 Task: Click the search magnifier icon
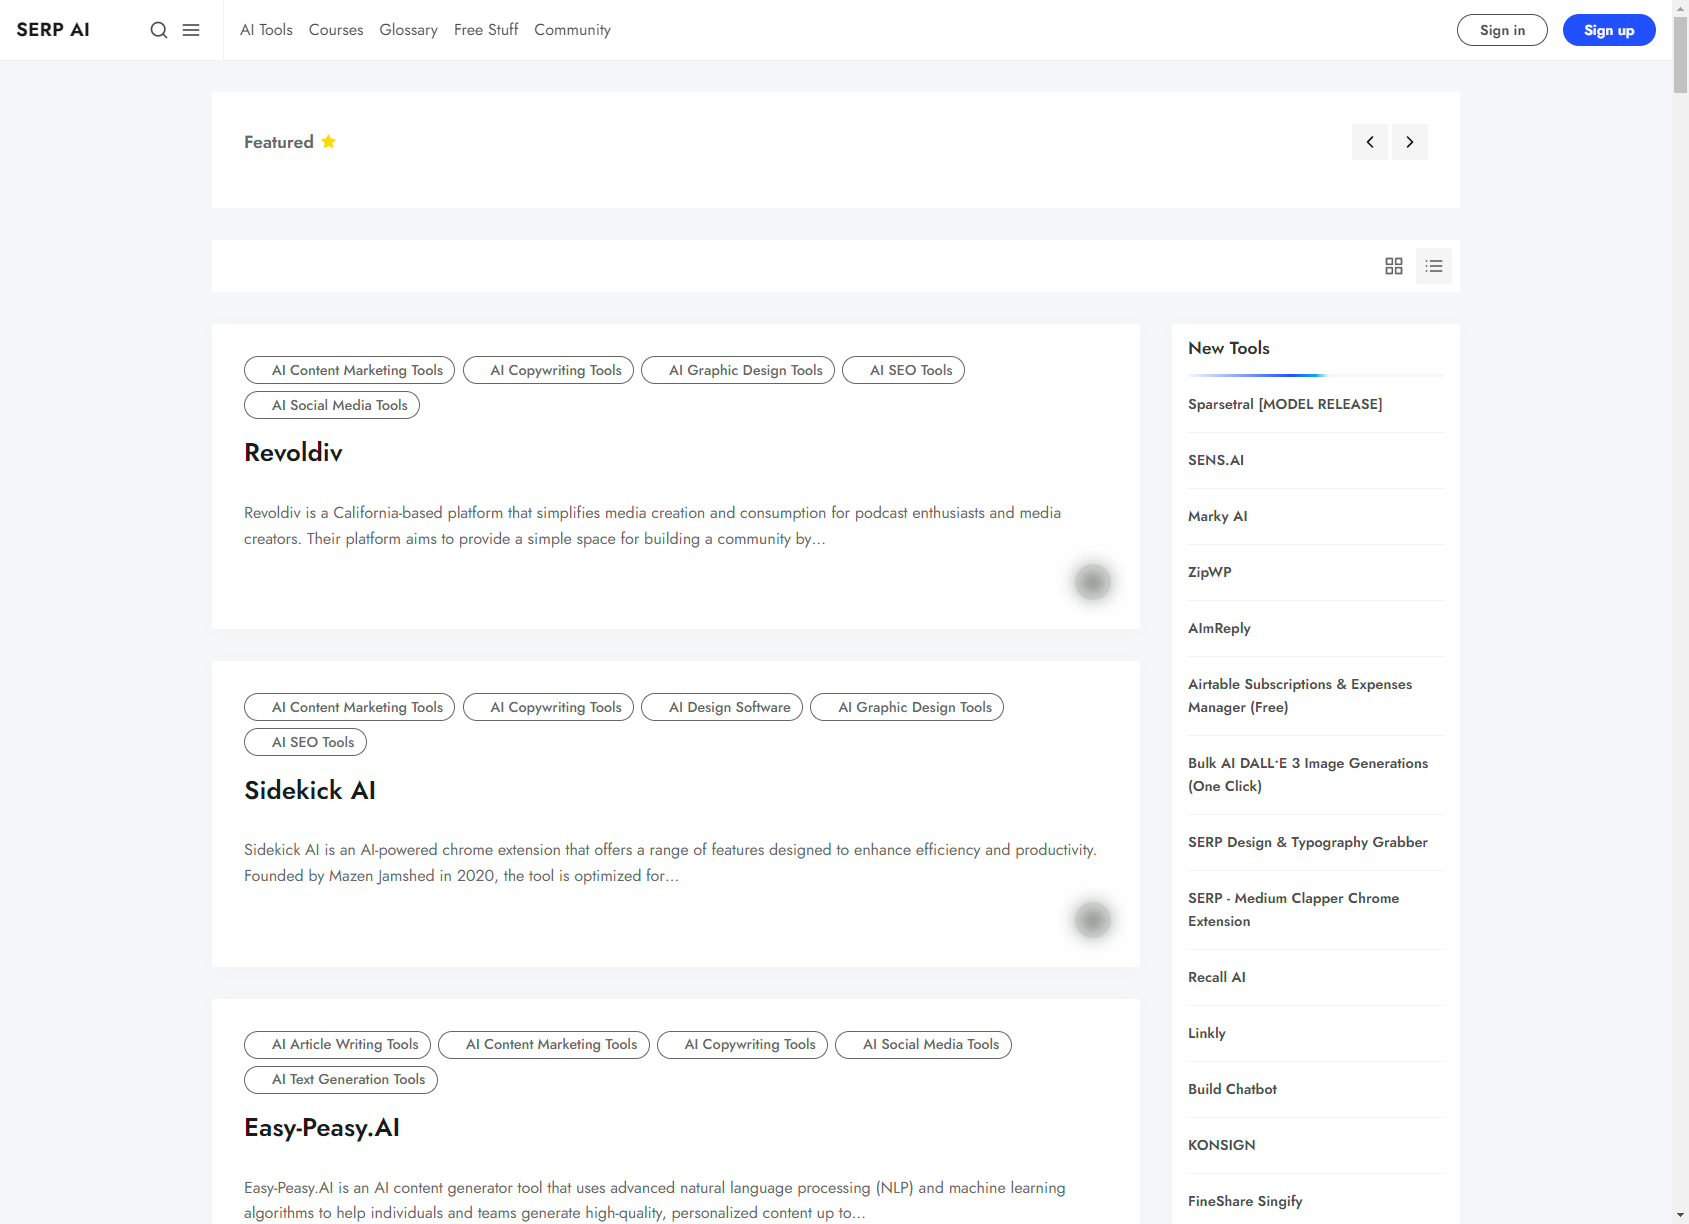click(x=159, y=30)
